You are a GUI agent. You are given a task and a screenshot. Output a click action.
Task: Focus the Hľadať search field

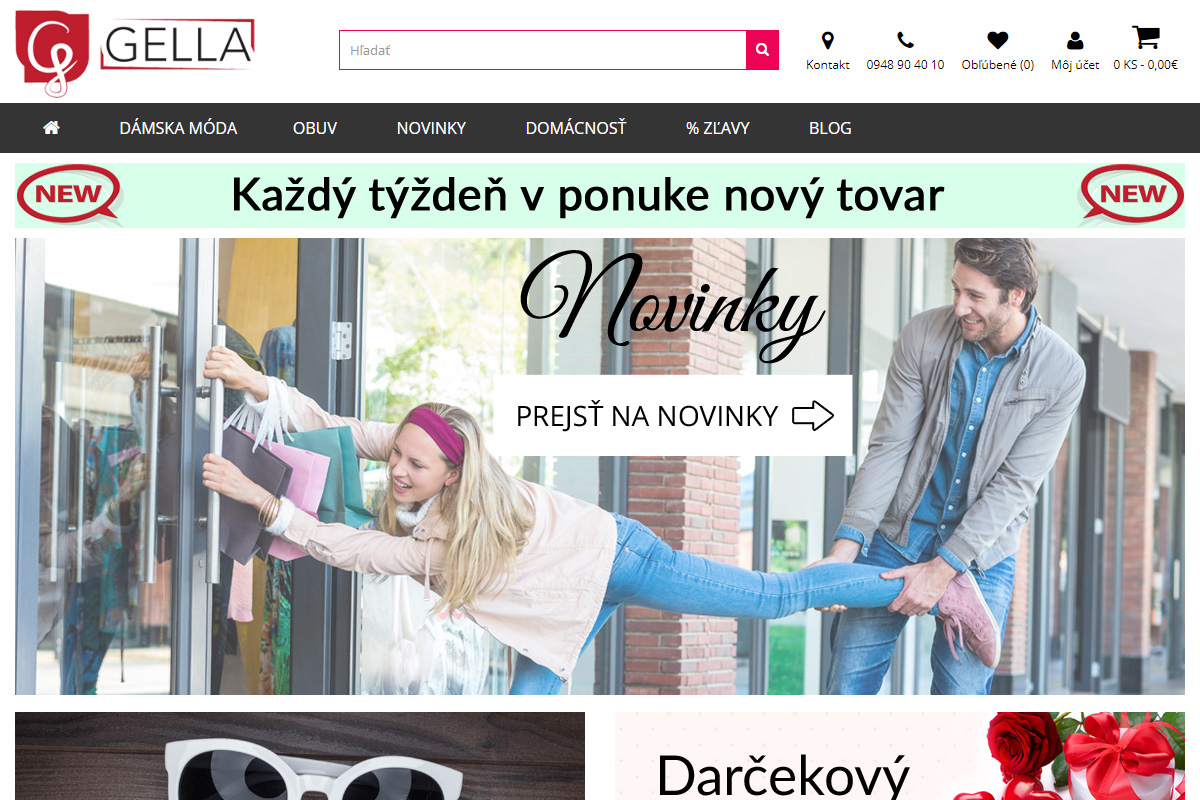coord(543,50)
